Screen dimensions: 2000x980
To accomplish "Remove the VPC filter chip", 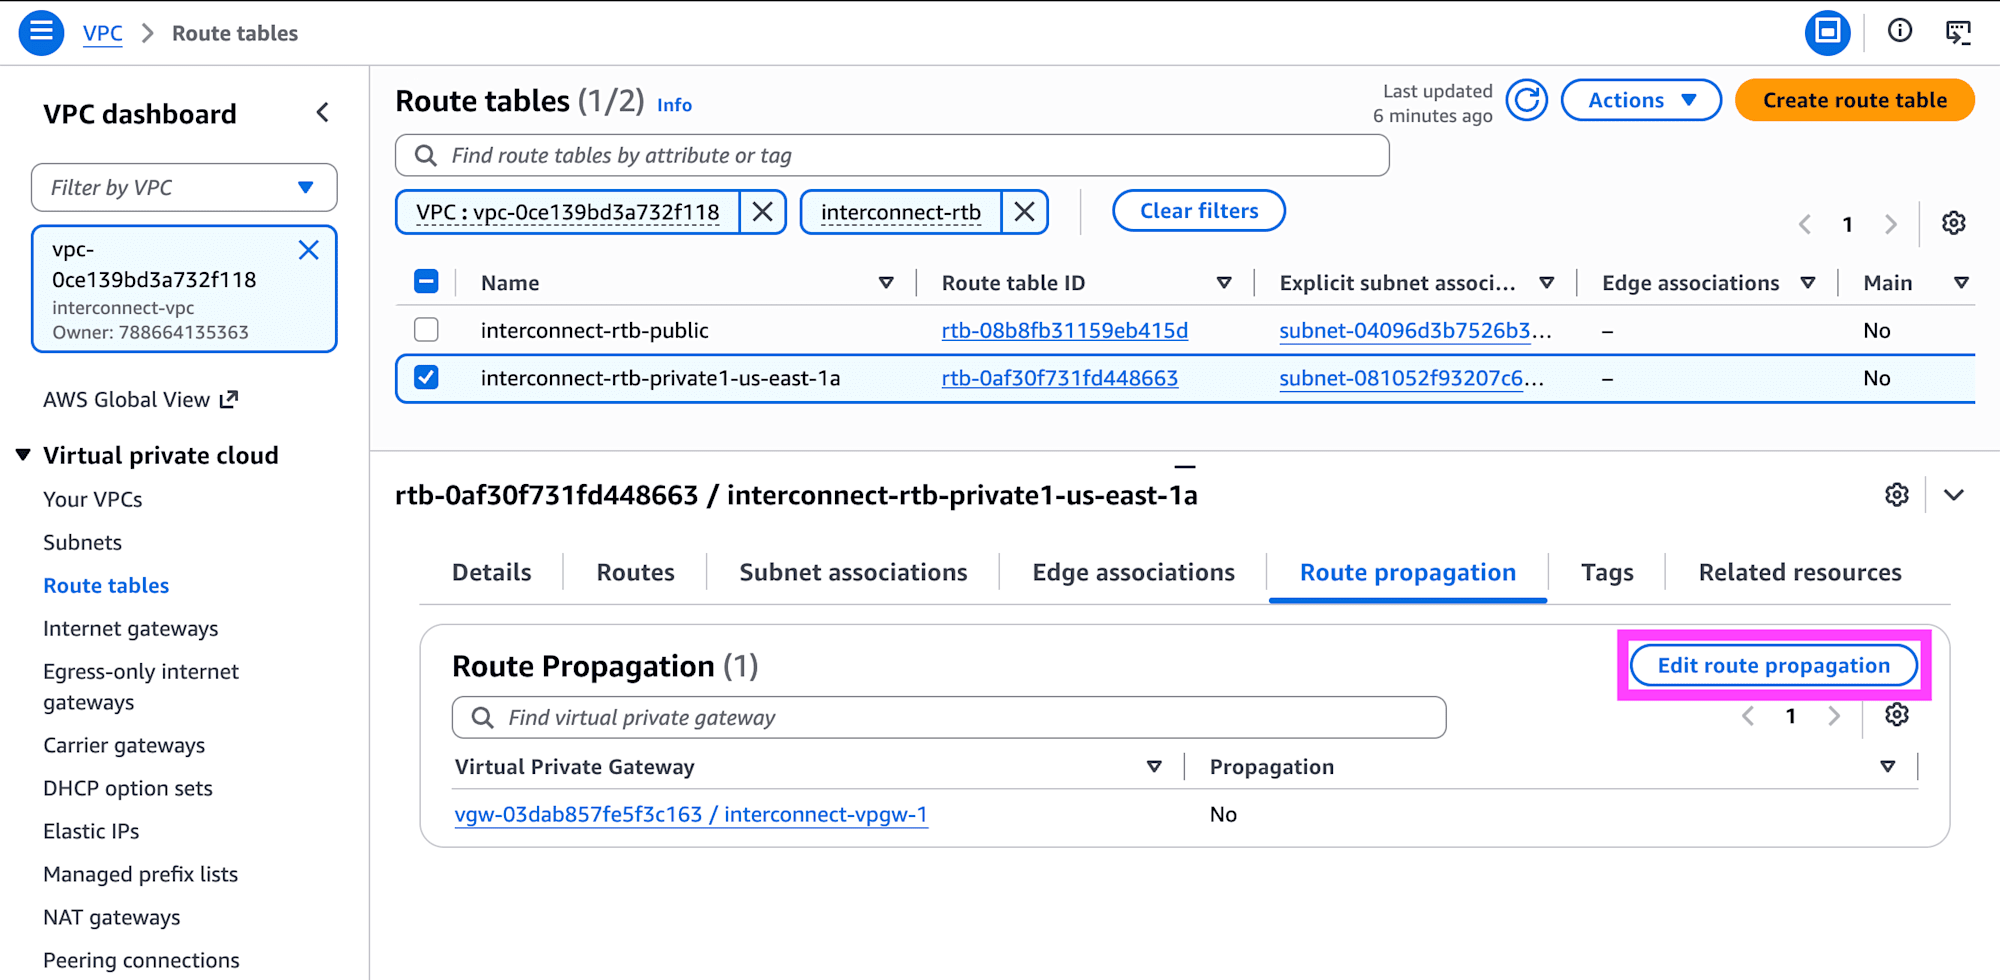I will (x=762, y=212).
